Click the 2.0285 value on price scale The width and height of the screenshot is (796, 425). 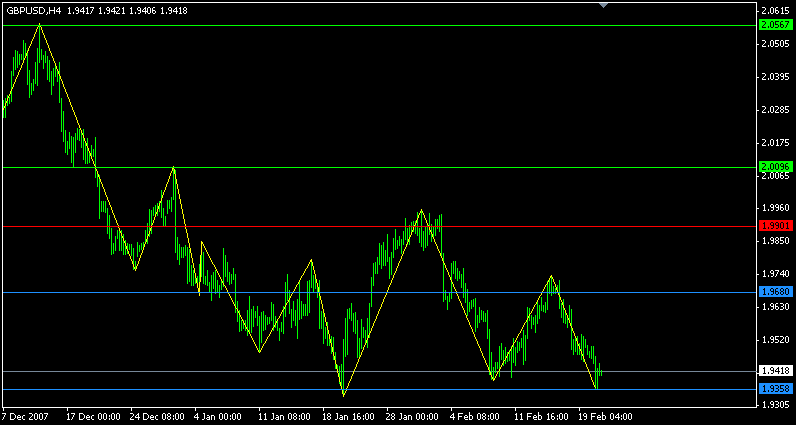coord(775,110)
